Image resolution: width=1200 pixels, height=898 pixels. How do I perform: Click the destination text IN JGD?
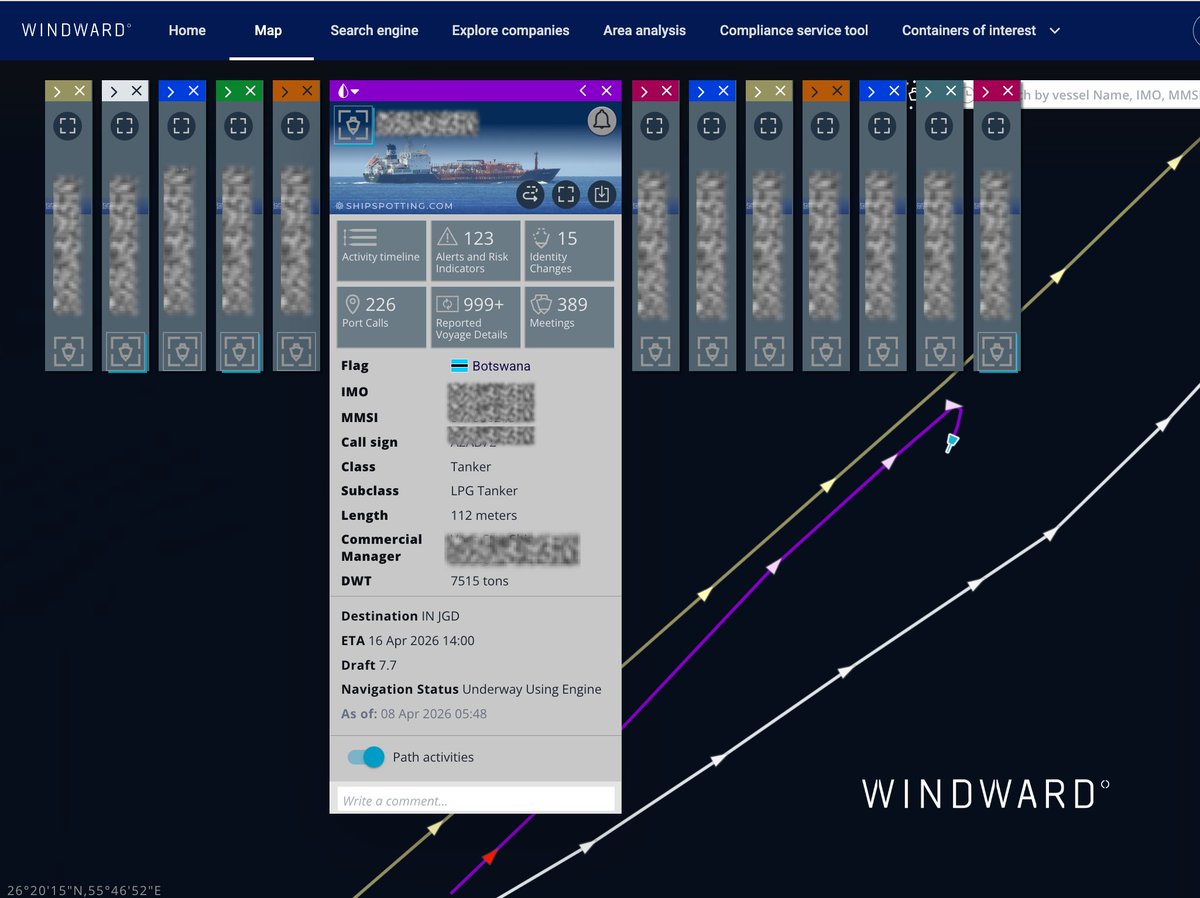pos(441,616)
